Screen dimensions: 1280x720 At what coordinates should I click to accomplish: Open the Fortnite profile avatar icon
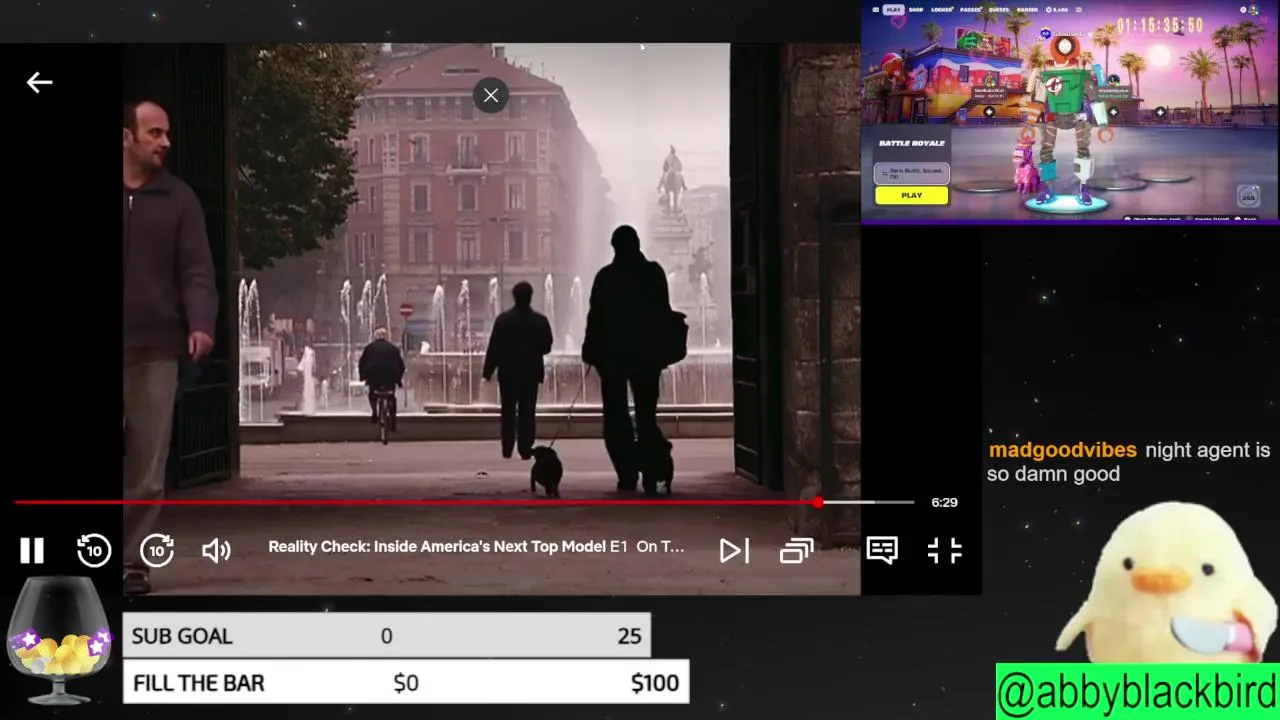1254,10
